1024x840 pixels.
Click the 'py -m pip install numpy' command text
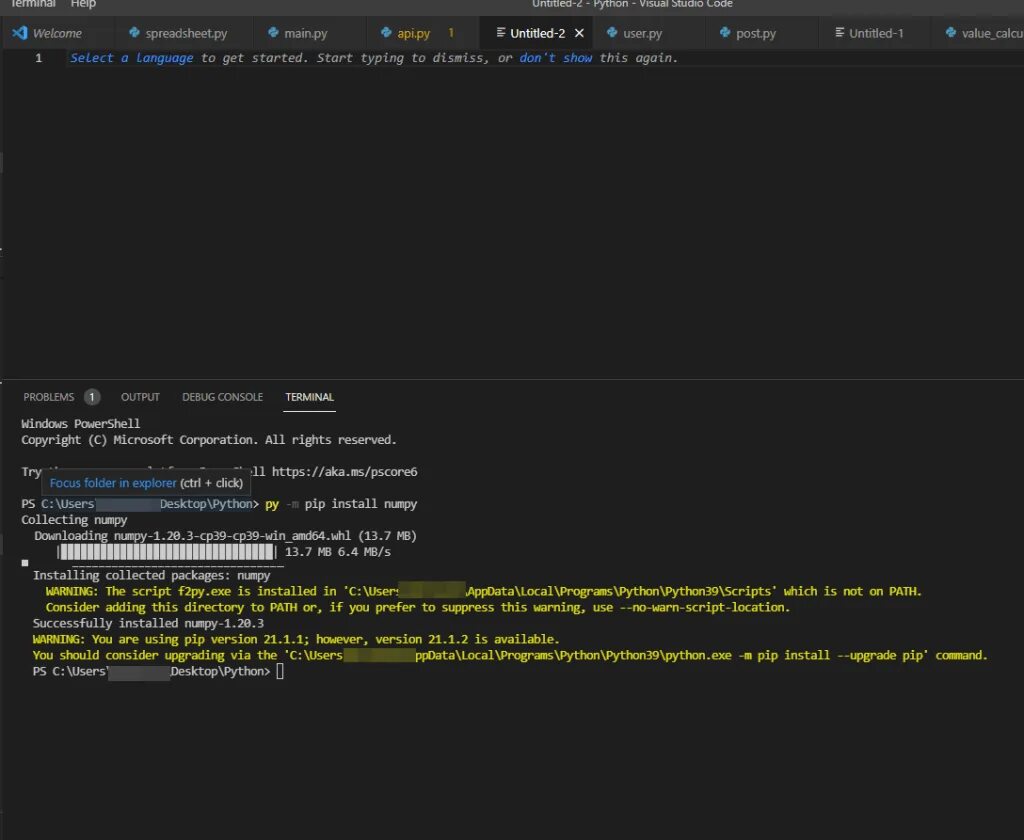click(341, 504)
